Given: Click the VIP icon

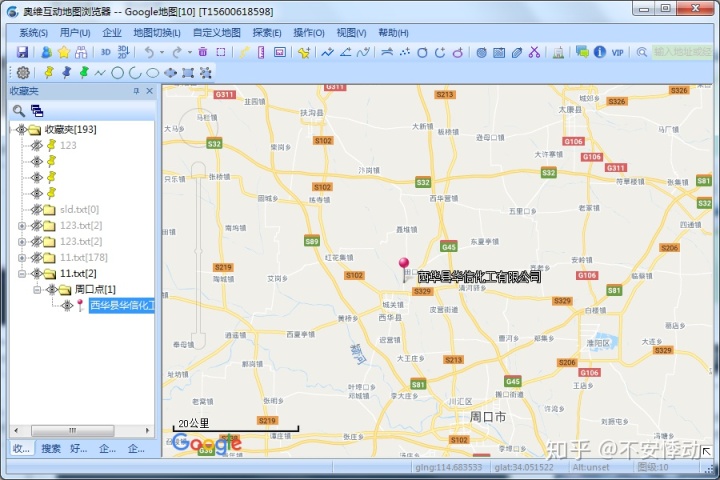Looking at the screenshot, I should click(x=618, y=52).
